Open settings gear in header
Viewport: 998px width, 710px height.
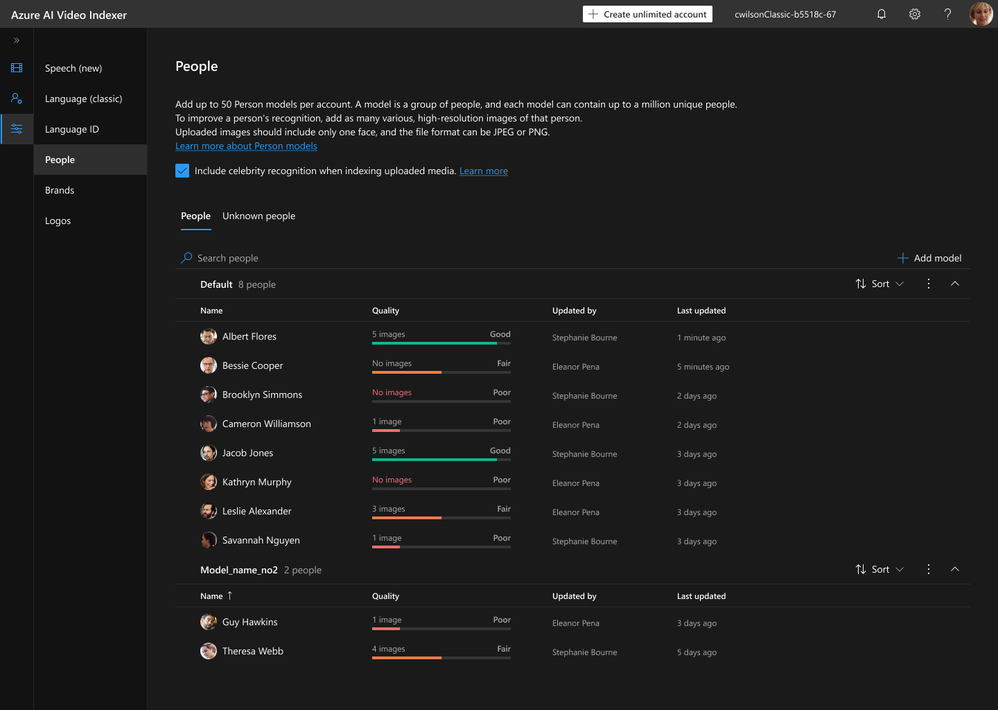pyautogui.click(x=915, y=14)
